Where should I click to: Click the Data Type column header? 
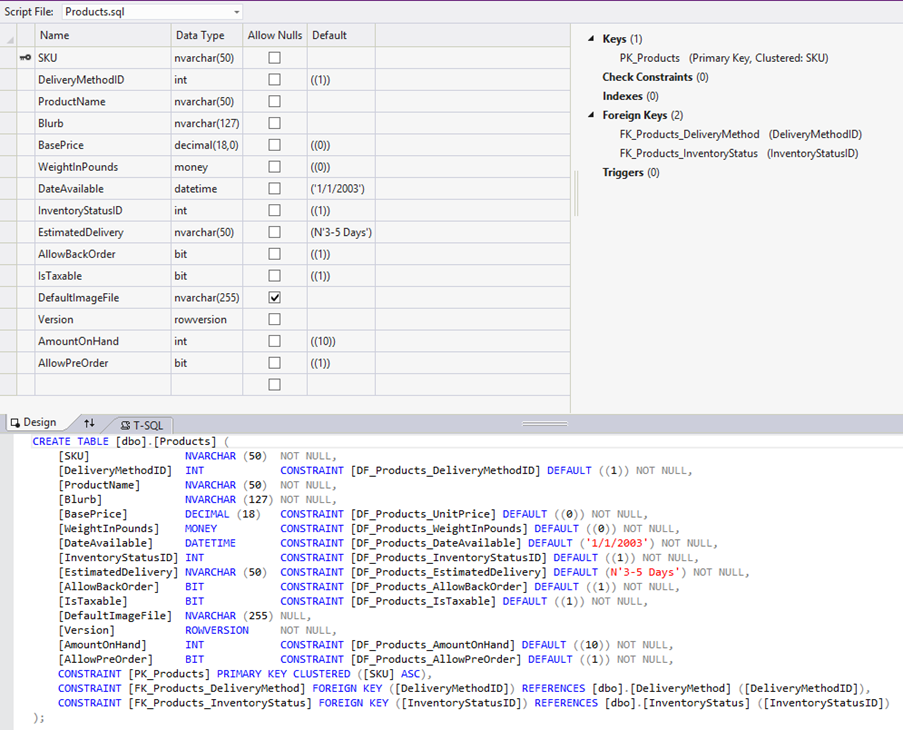pos(207,35)
